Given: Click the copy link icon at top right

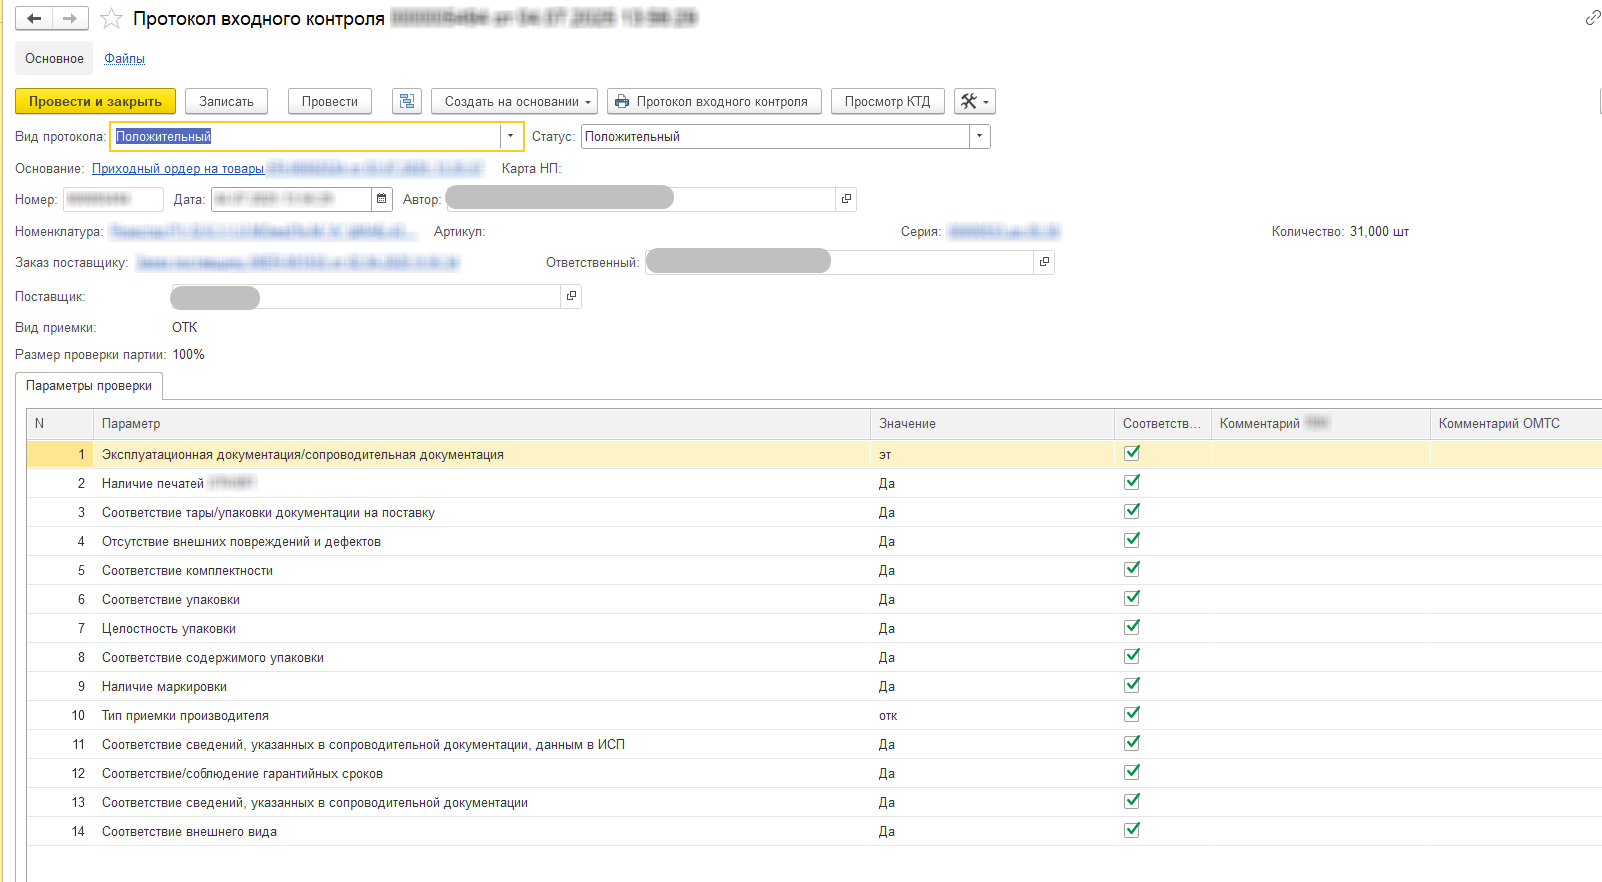Looking at the screenshot, I should (x=1592, y=18).
